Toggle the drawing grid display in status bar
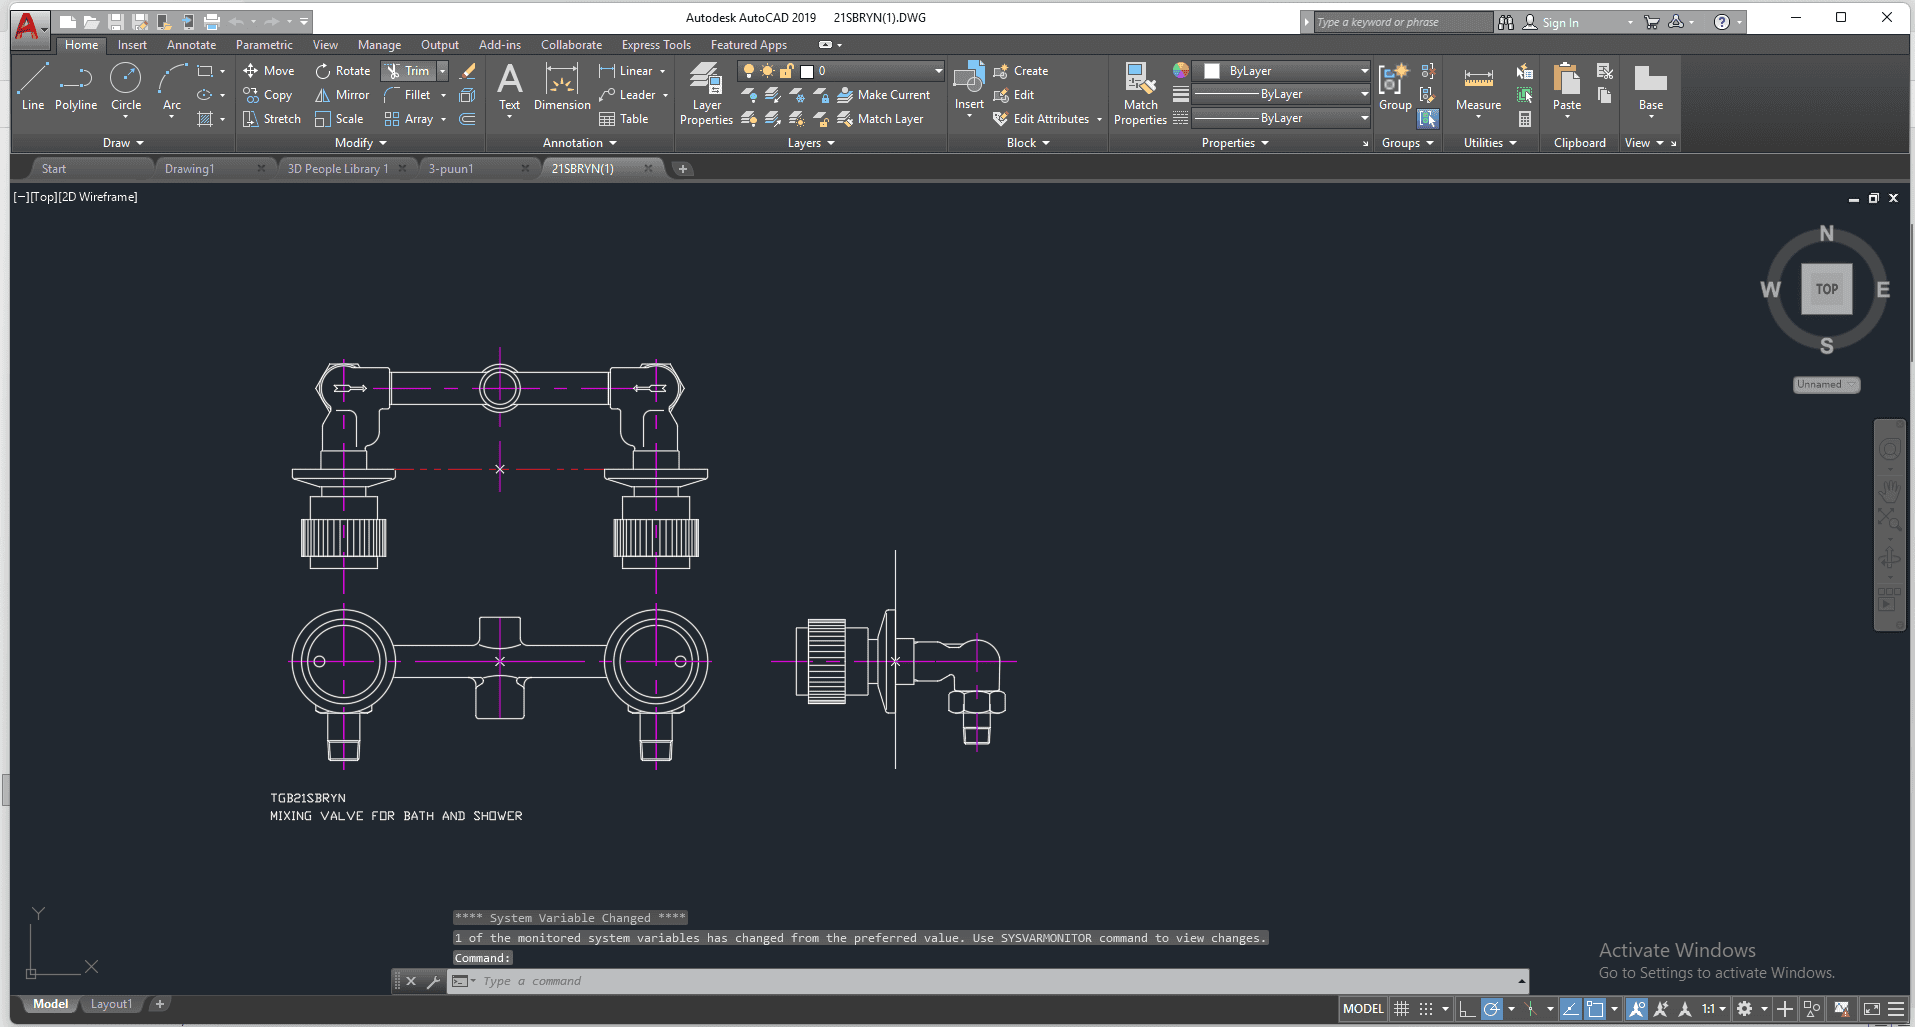 [x=1402, y=1009]
